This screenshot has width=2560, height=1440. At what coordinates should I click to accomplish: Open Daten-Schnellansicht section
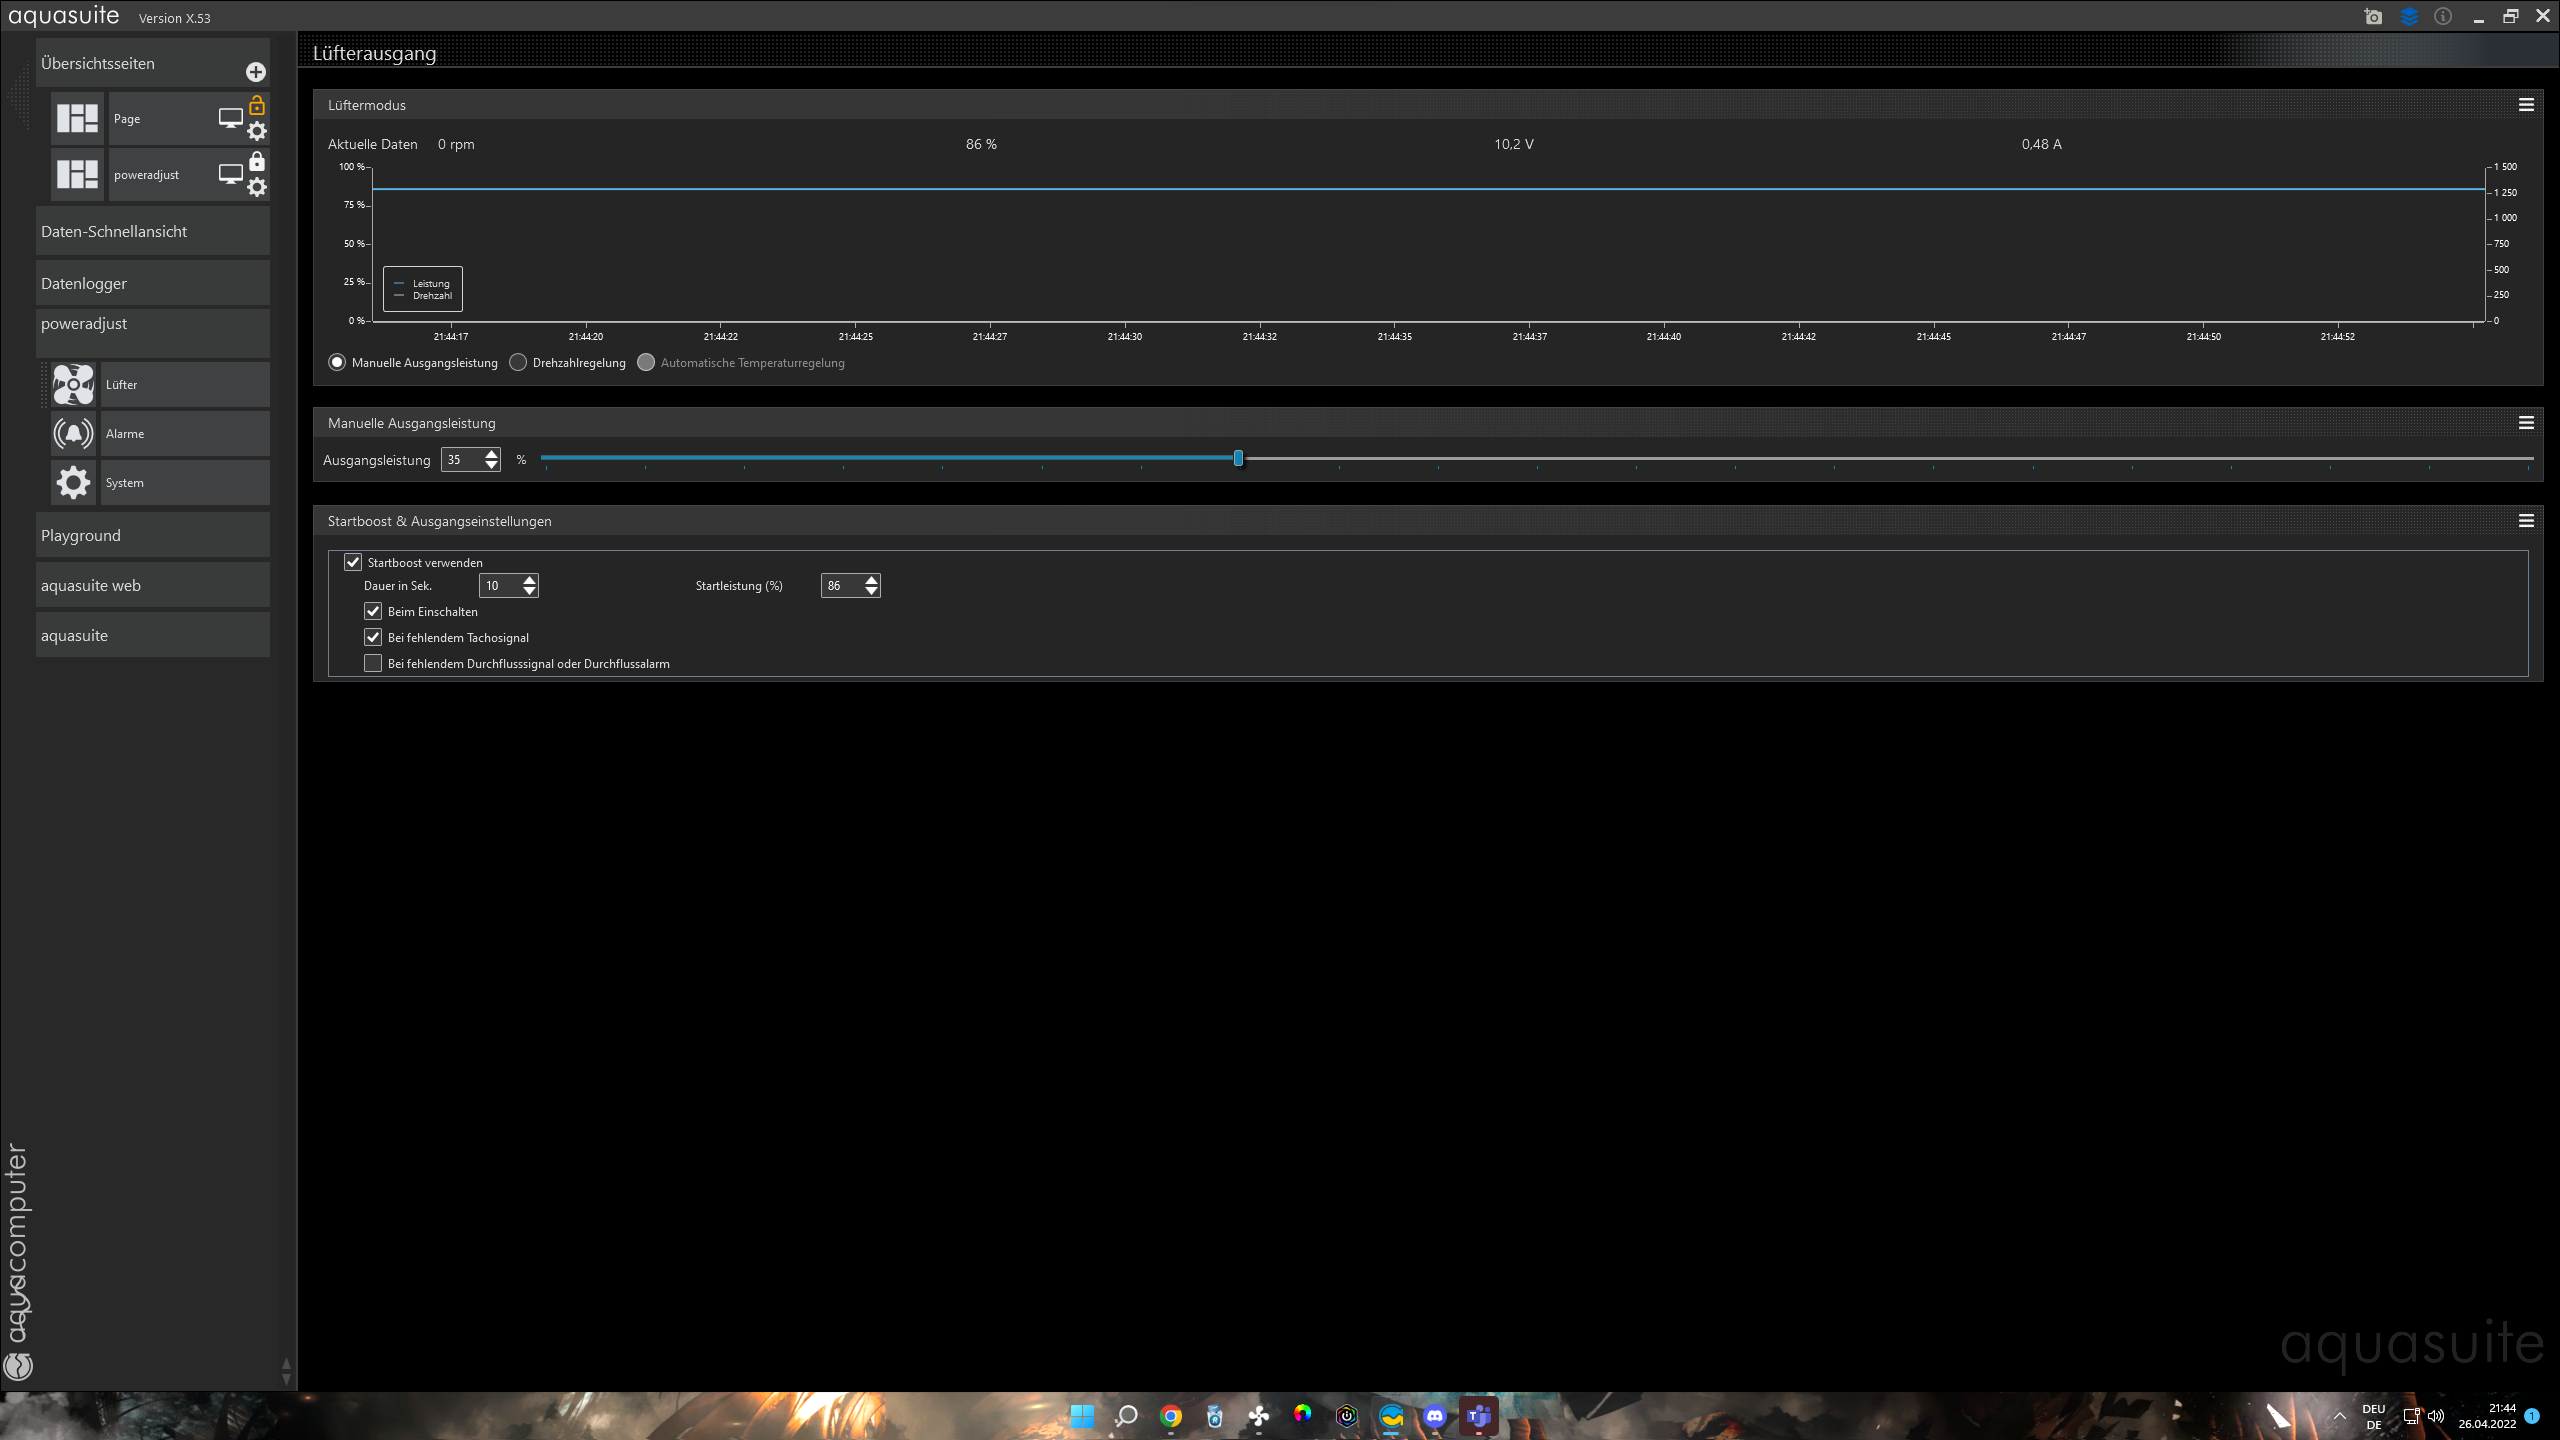click(x=152, y=231)
